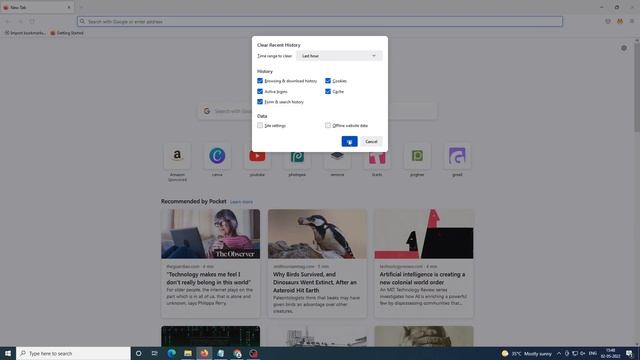The width and height of the screenshot is (640, 360).
Task: Uncheck the Cookies checkbox
Action: pos(328,81)
